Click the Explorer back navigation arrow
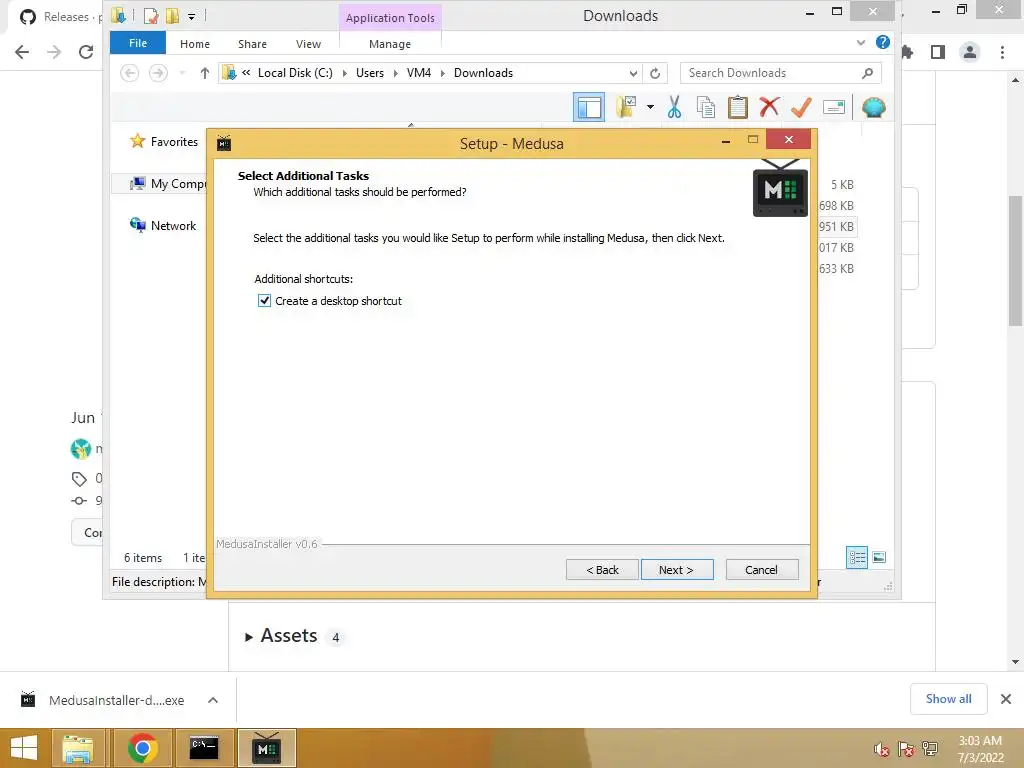1024x768 pixels. (x=129, y=73)
